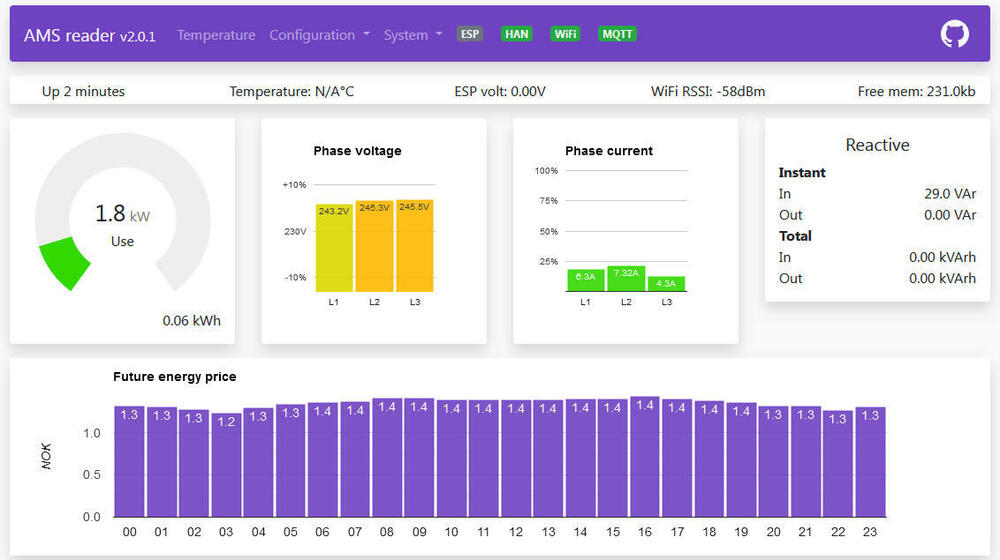Expand the System dropdown menu
This screenshot has width=1000, height=560.
pos(412,35)
